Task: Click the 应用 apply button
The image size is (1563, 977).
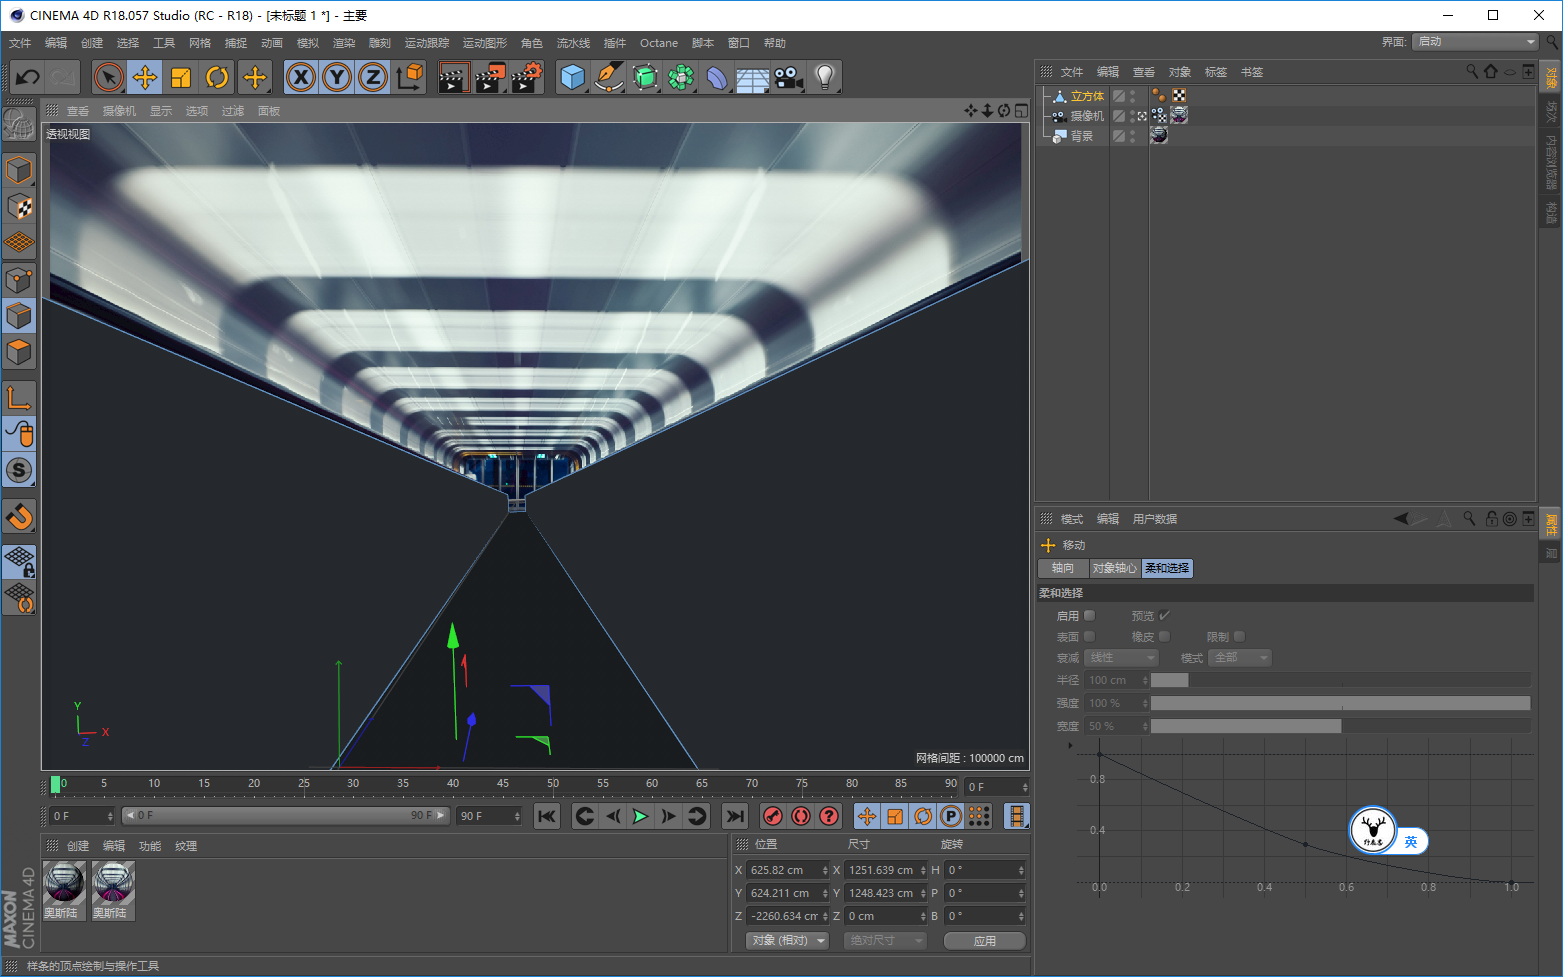Action: coord(984,941)
